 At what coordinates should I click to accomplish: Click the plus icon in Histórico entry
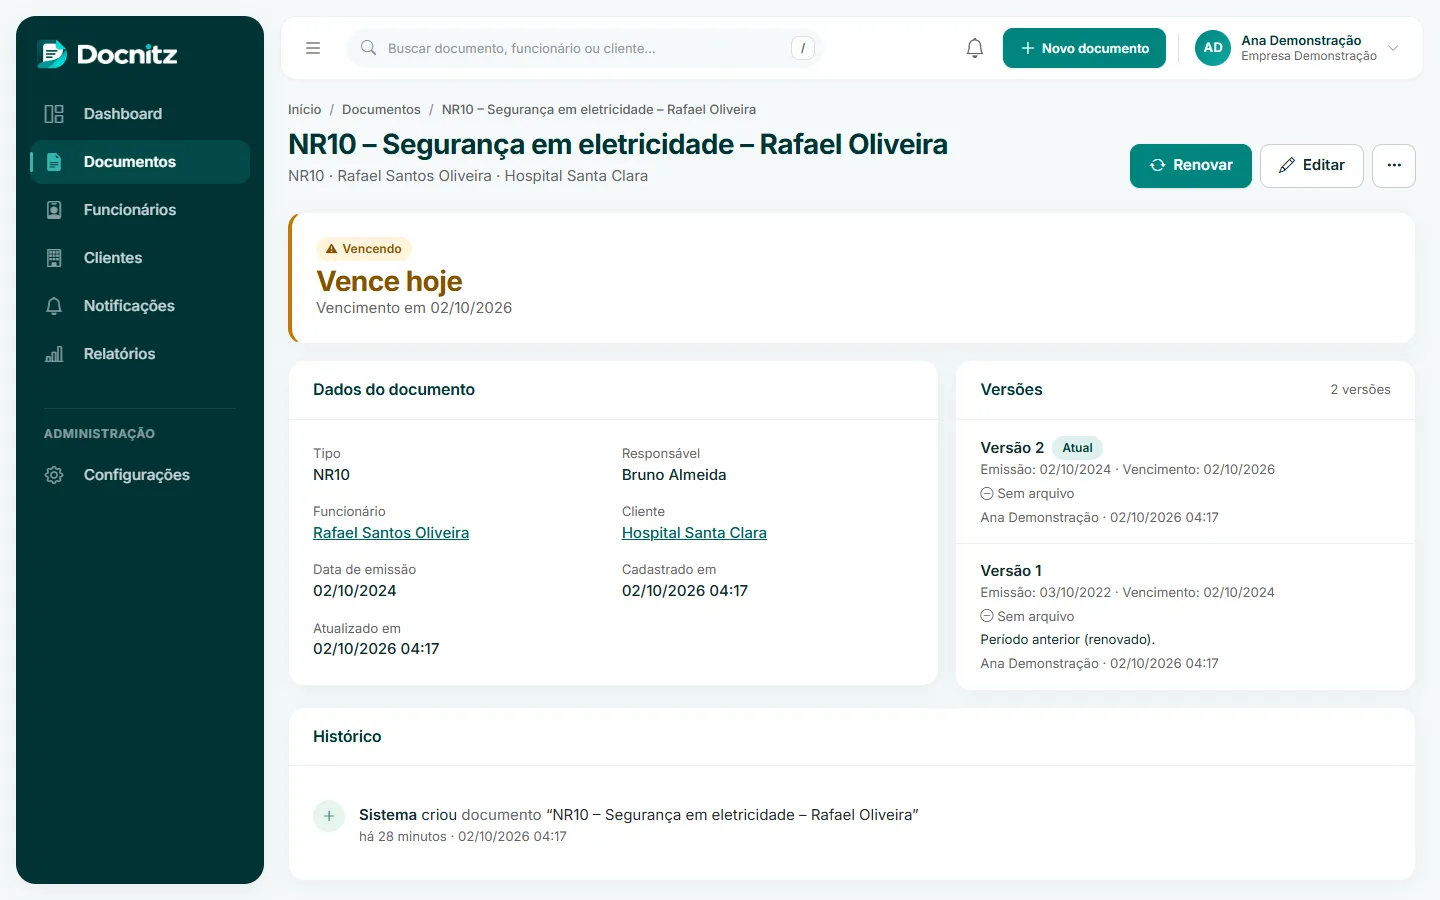point(329,816)
